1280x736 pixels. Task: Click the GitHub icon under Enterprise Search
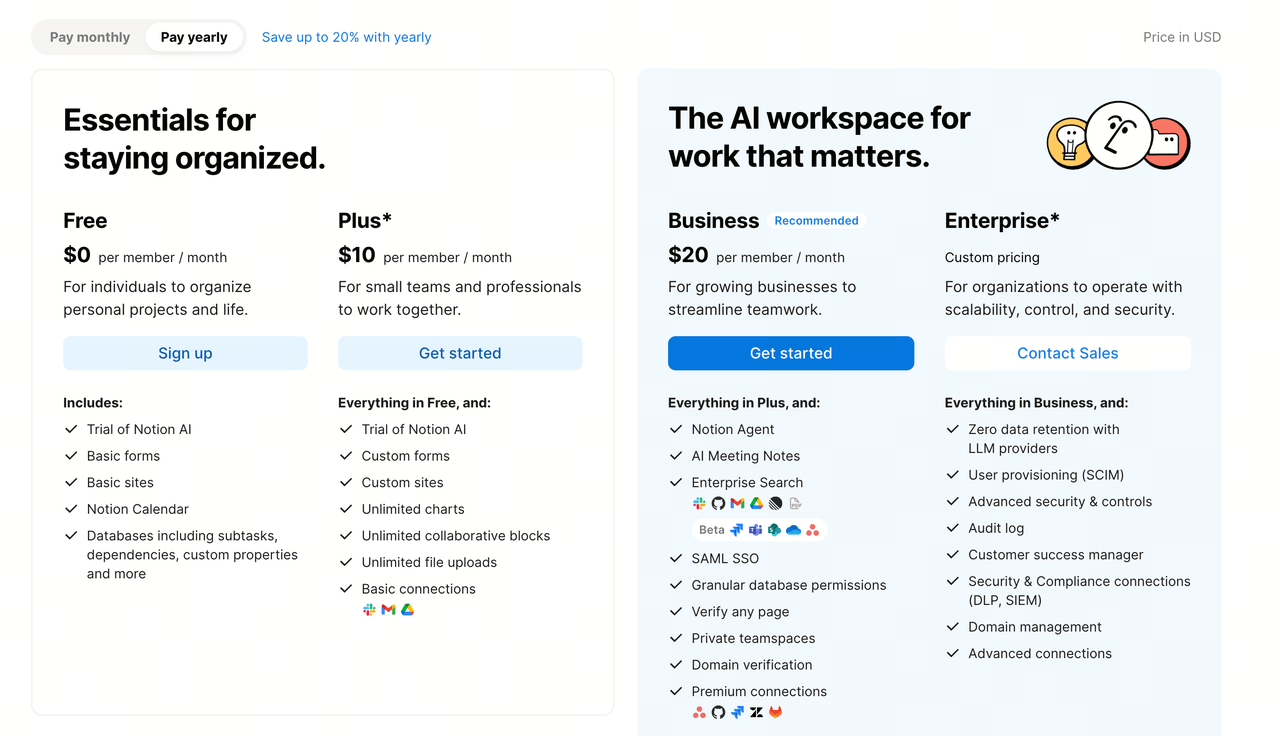pos(718,503)
